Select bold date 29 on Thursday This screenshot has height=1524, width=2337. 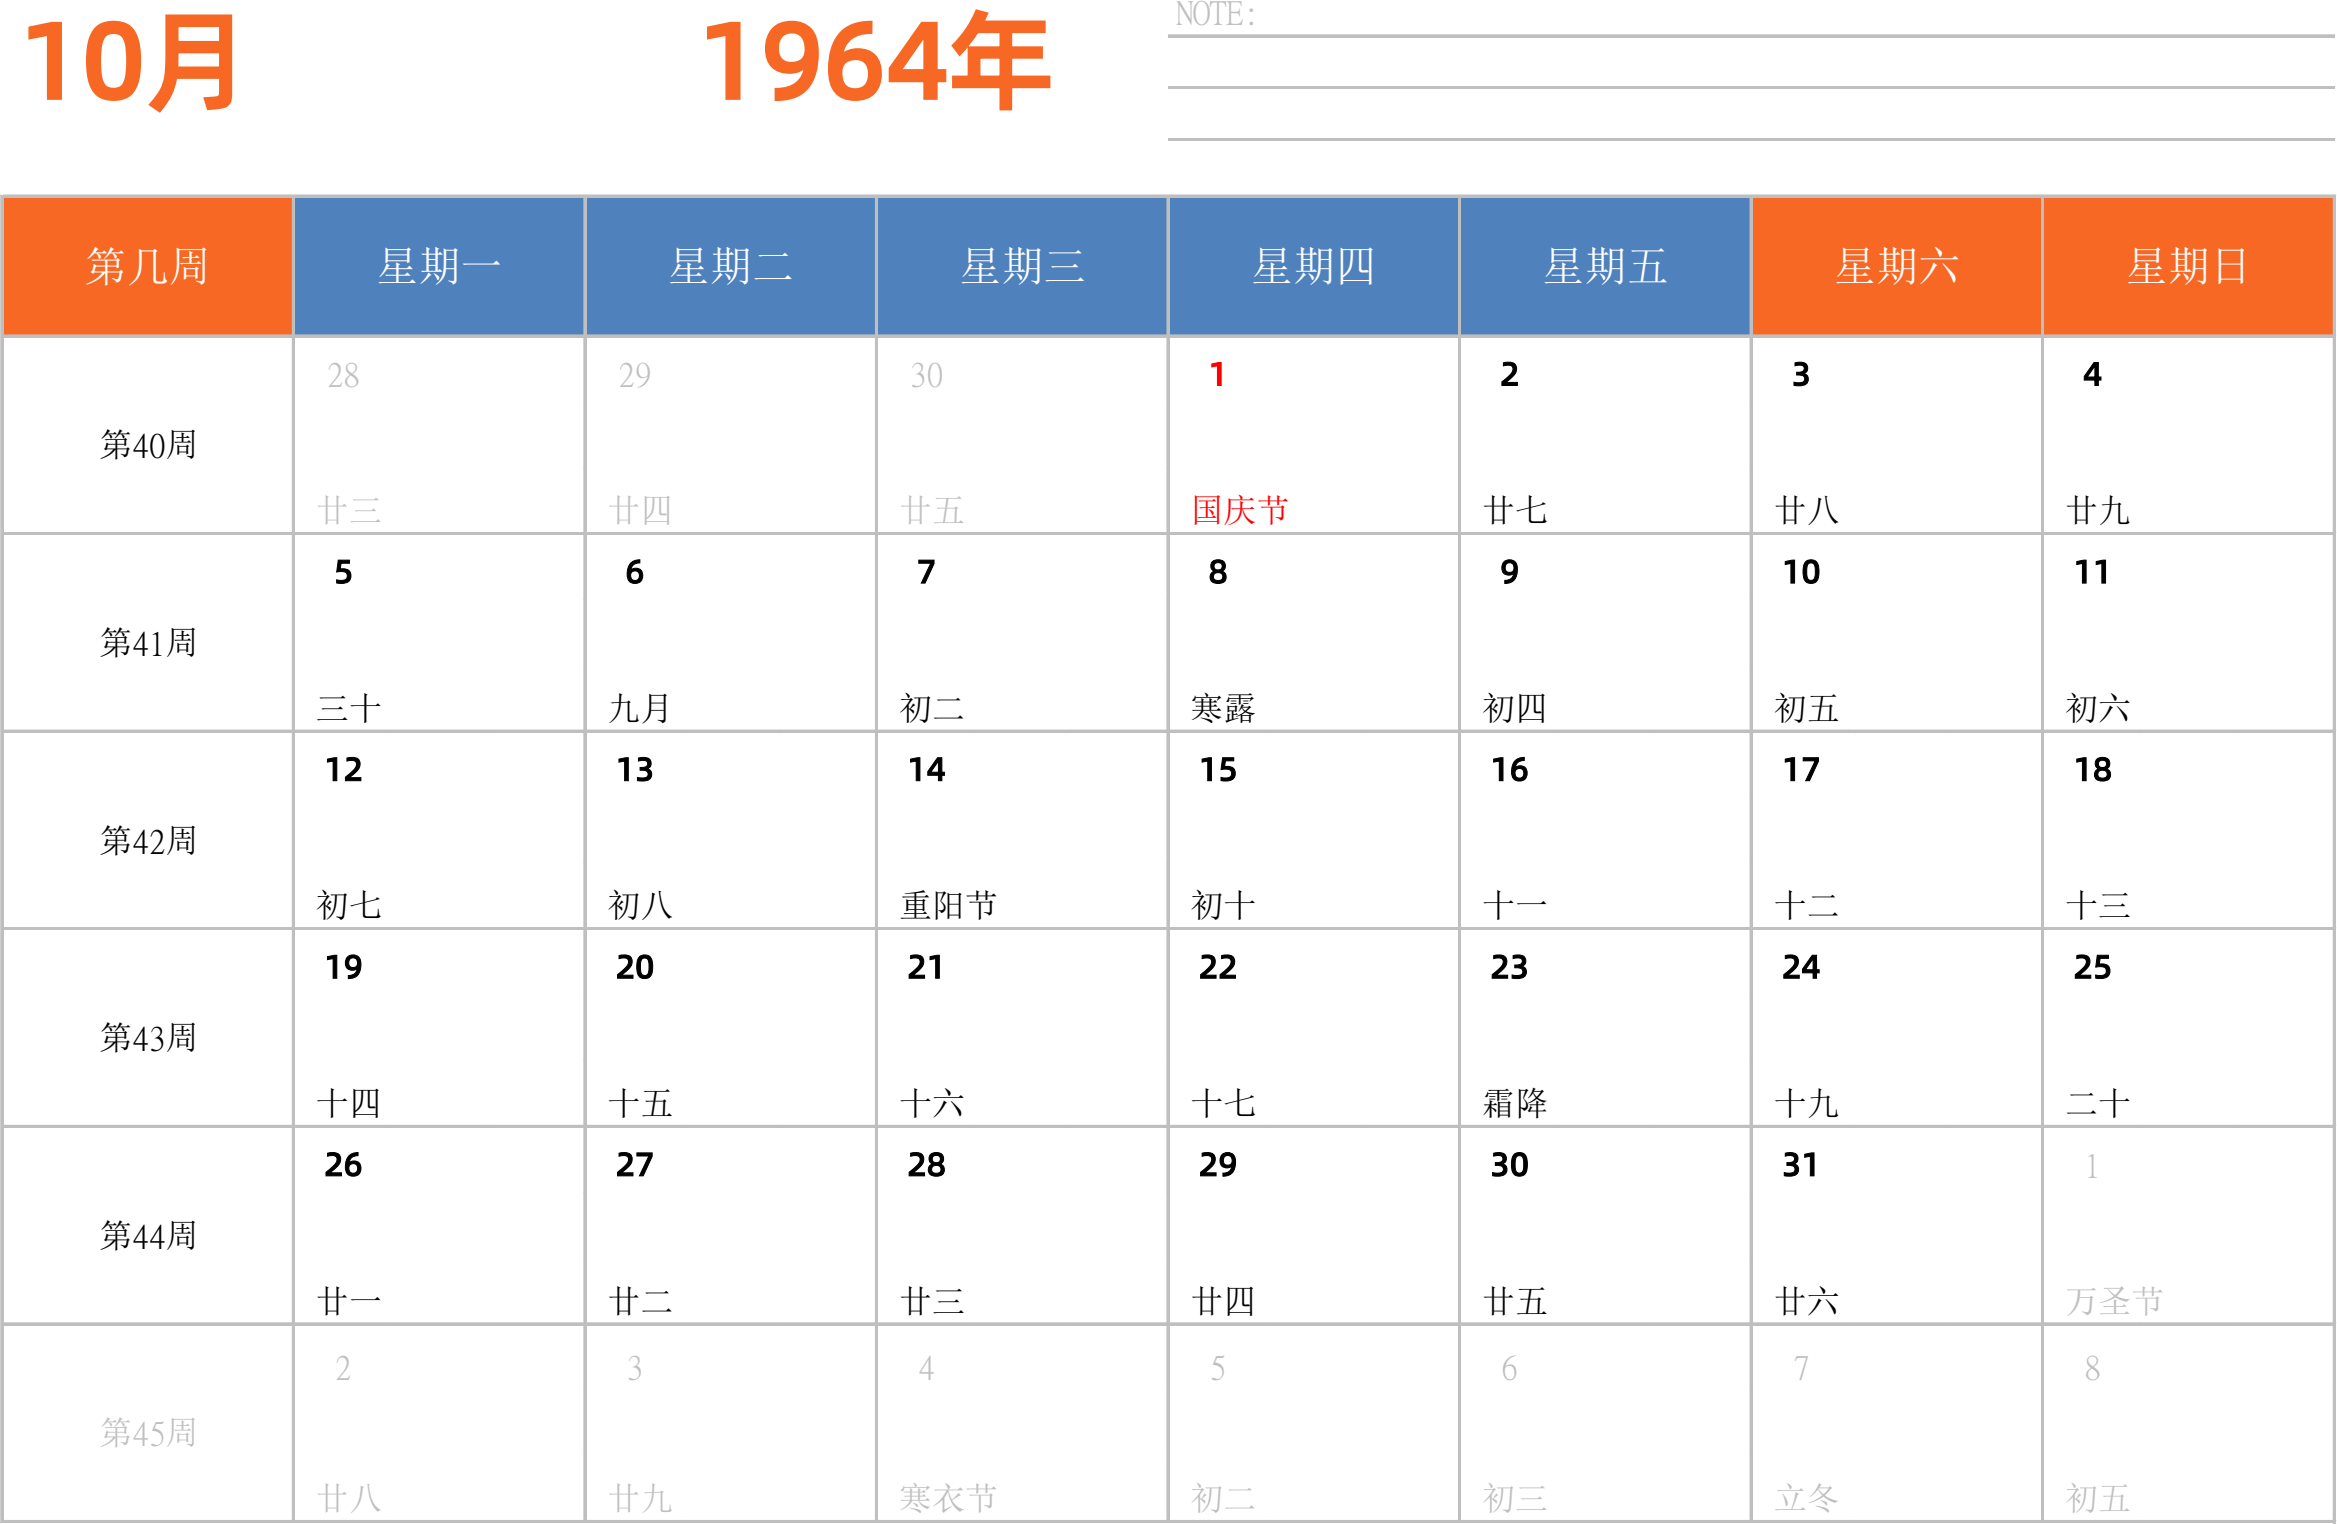[1218, 1165]
